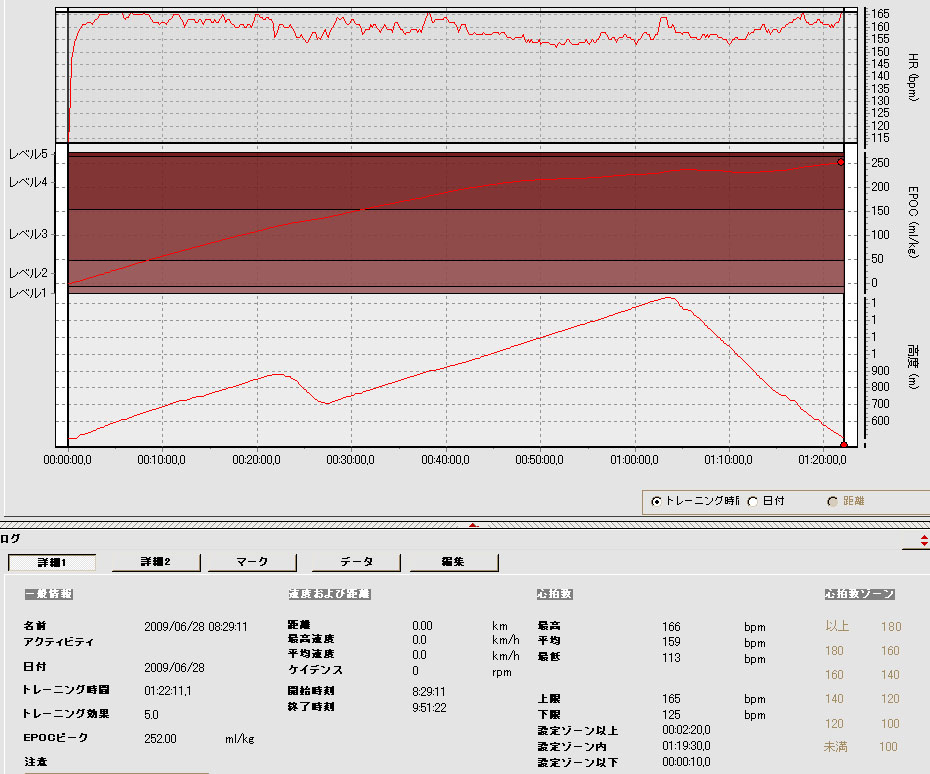This screenshot has width=930, height=774.
Task: Click the 01:00:00,0 time axis label
Action: (x=635, y=460)
